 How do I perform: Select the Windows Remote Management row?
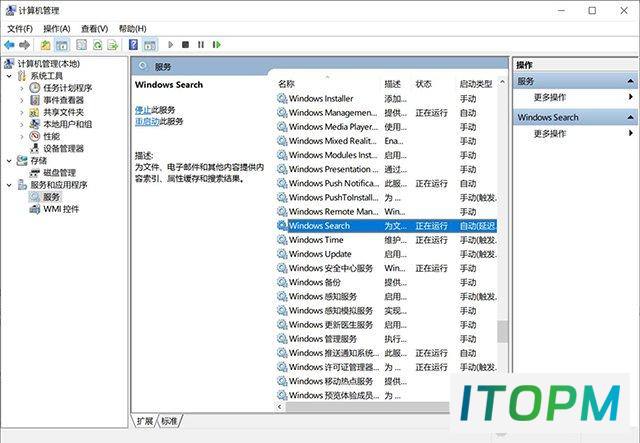[x=386, y=211]
